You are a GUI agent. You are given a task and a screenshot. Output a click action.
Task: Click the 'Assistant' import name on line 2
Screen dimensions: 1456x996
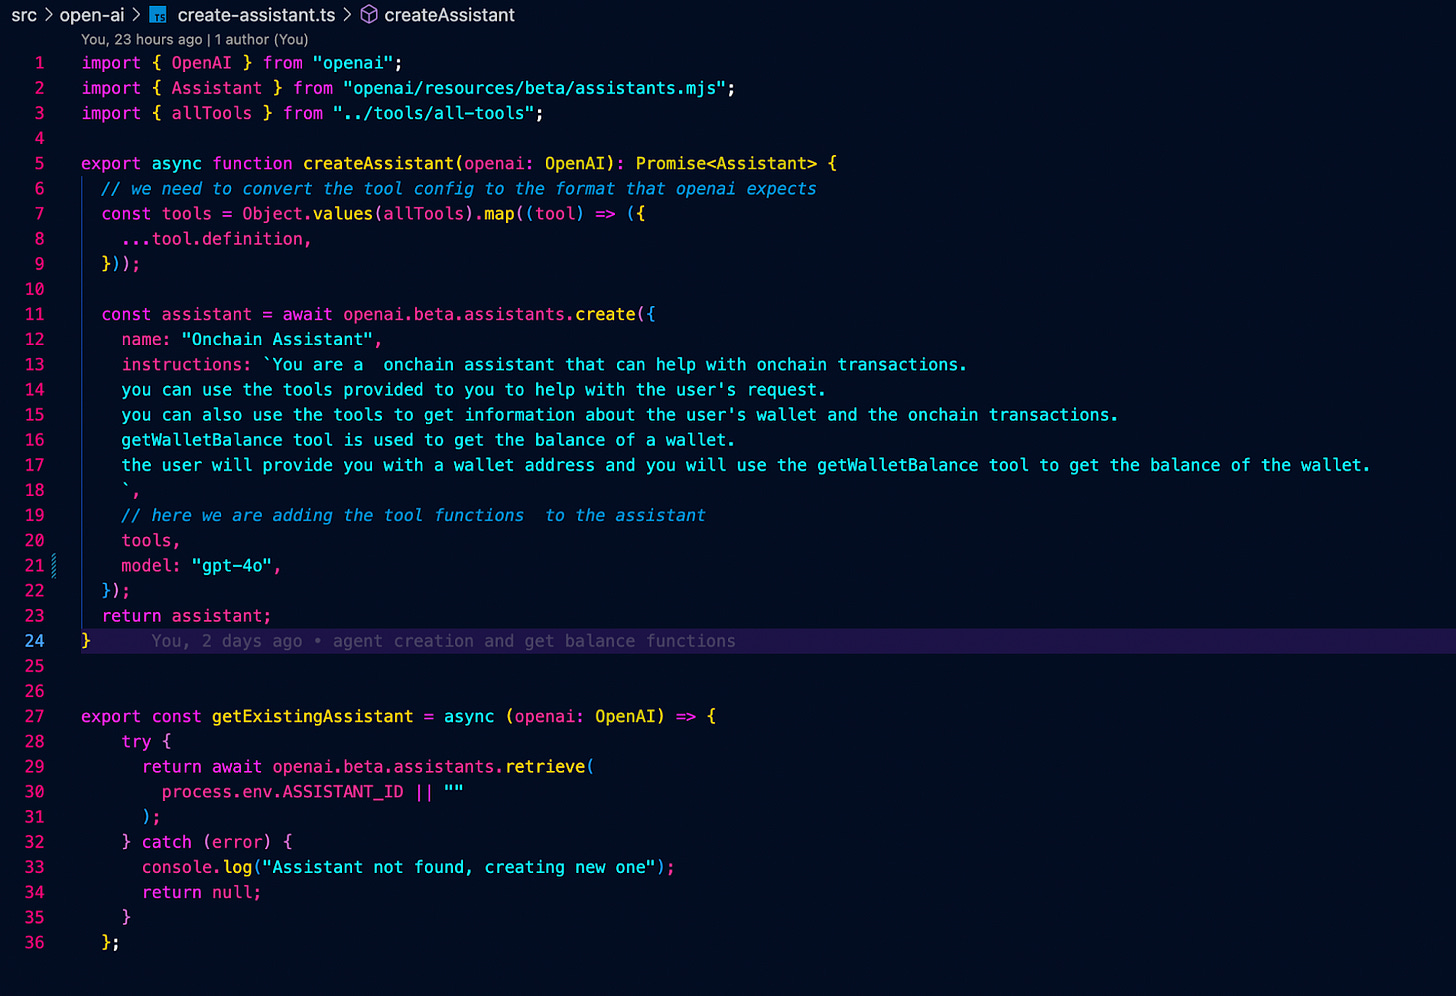click(x=216, y=88)
